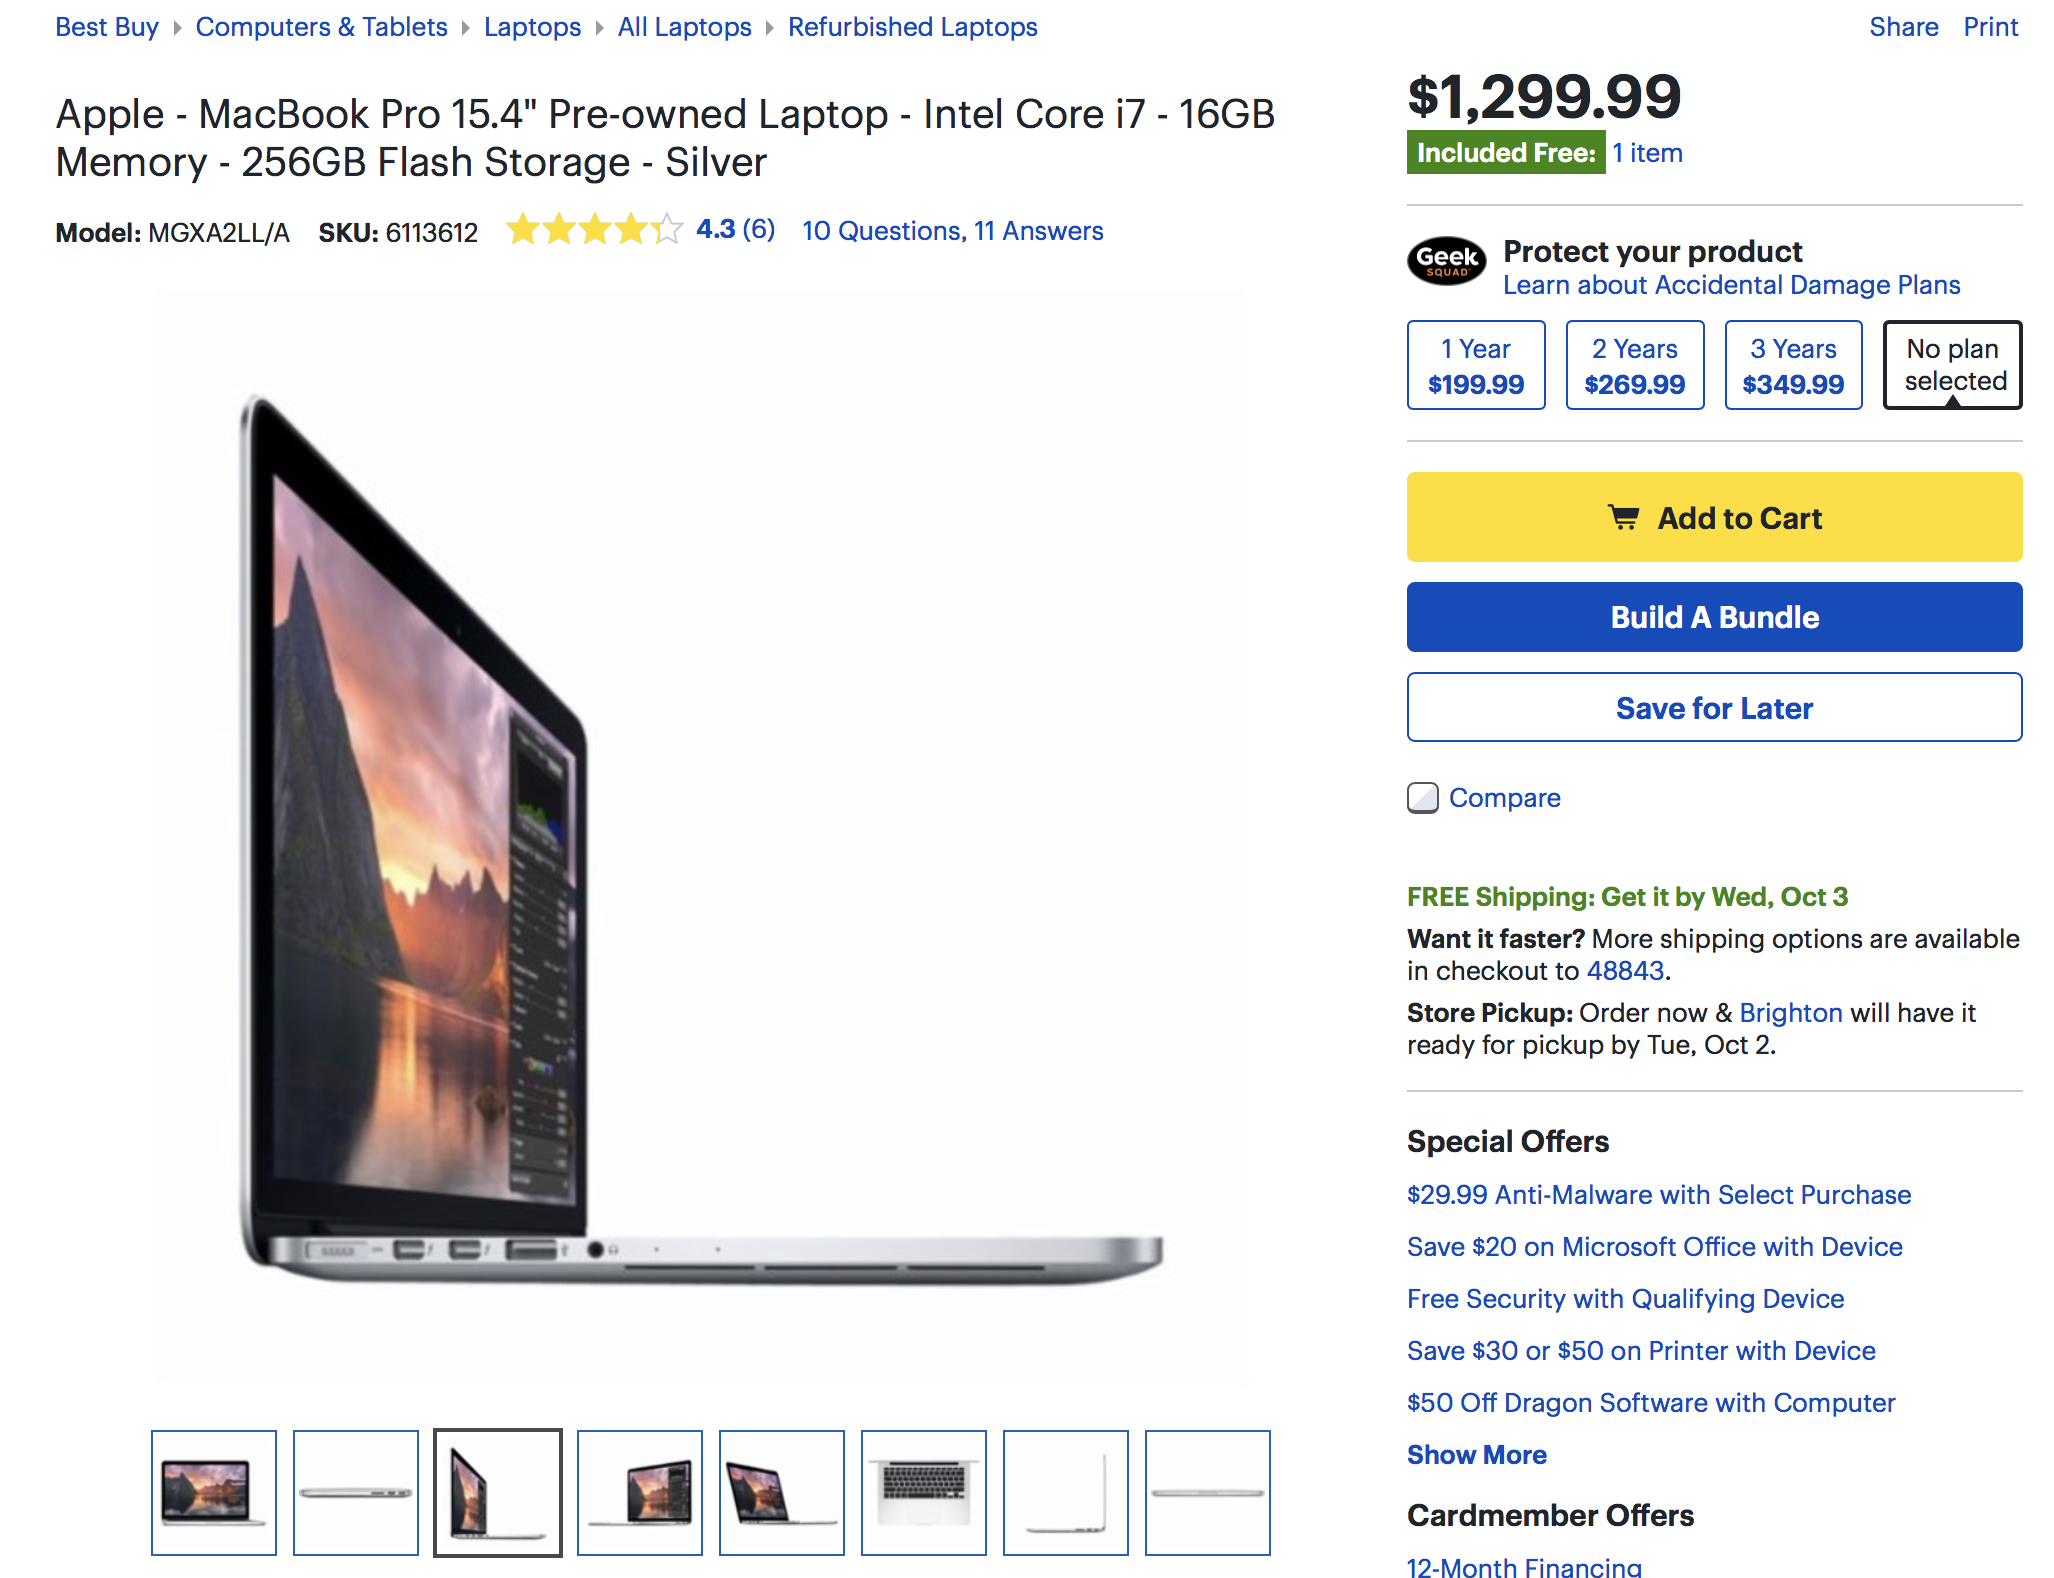Viewport: 2054px width, 1578px height.
Task: Go to Laptops in the breadcrumb
Action: 532,27
